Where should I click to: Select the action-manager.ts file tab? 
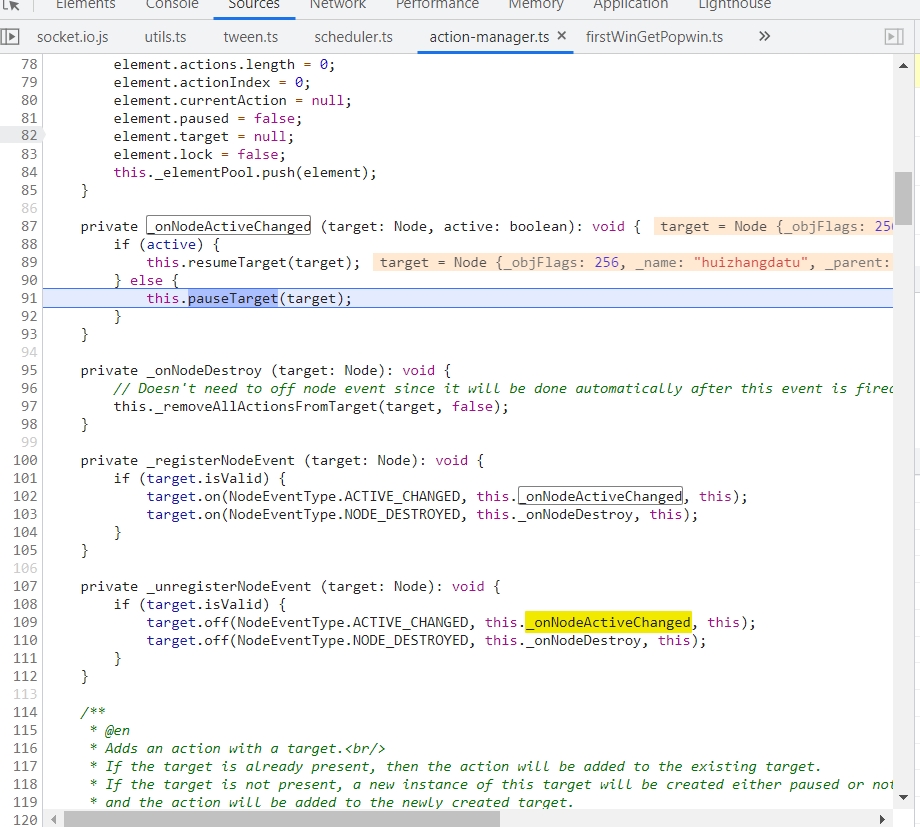(x=489, y=37)
